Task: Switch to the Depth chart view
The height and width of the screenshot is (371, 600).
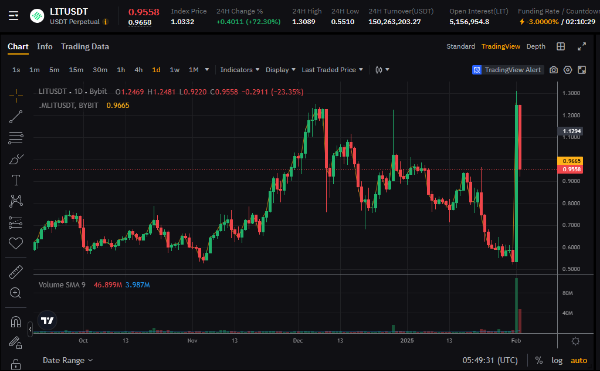Action: pyautogui.click(x=536, y=46)
